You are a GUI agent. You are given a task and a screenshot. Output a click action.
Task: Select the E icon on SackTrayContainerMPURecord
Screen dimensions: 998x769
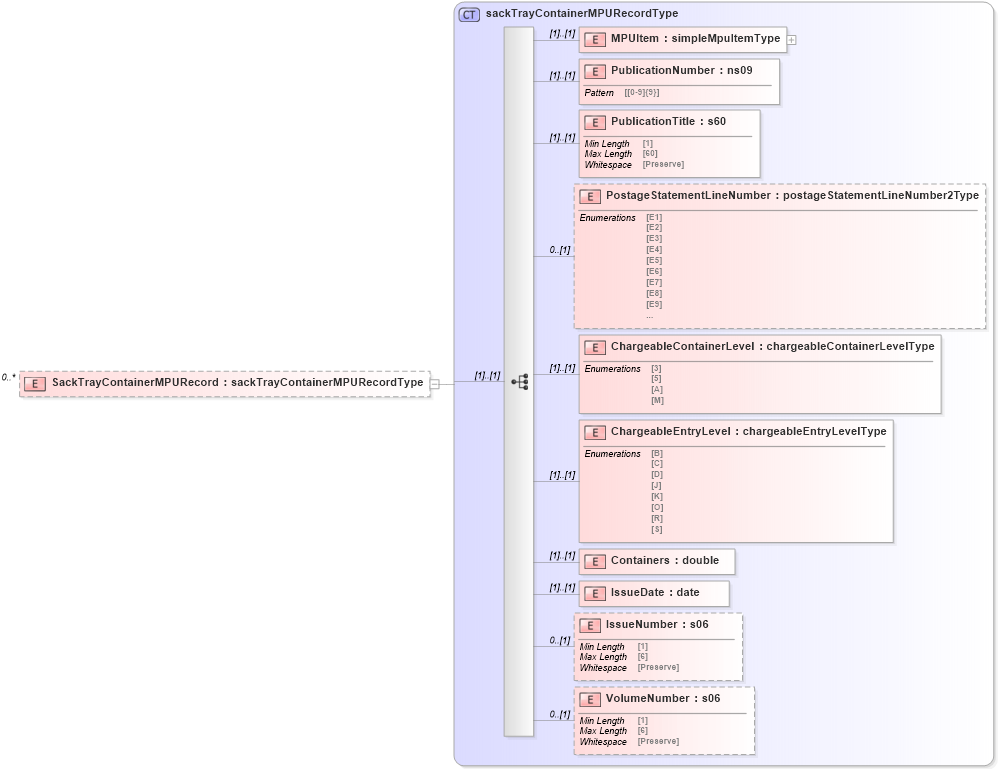click(x=35, y=382)
